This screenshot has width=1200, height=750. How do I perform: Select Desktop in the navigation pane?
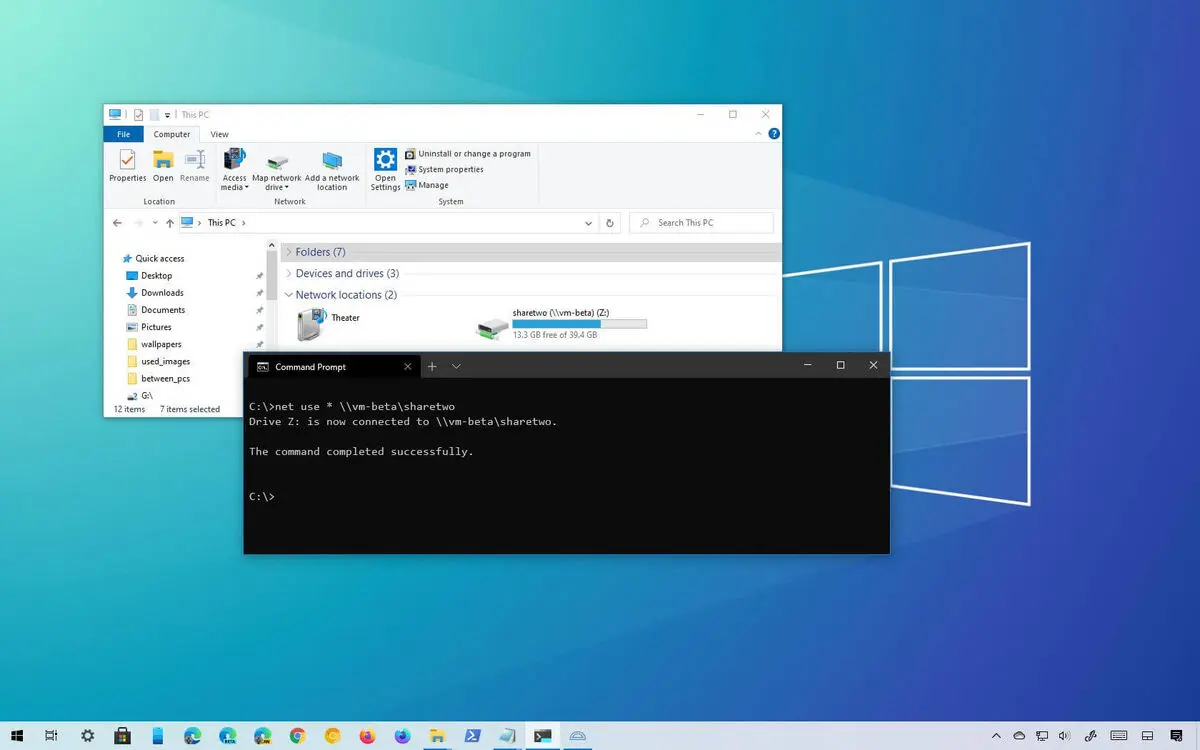tap(148, 276)
